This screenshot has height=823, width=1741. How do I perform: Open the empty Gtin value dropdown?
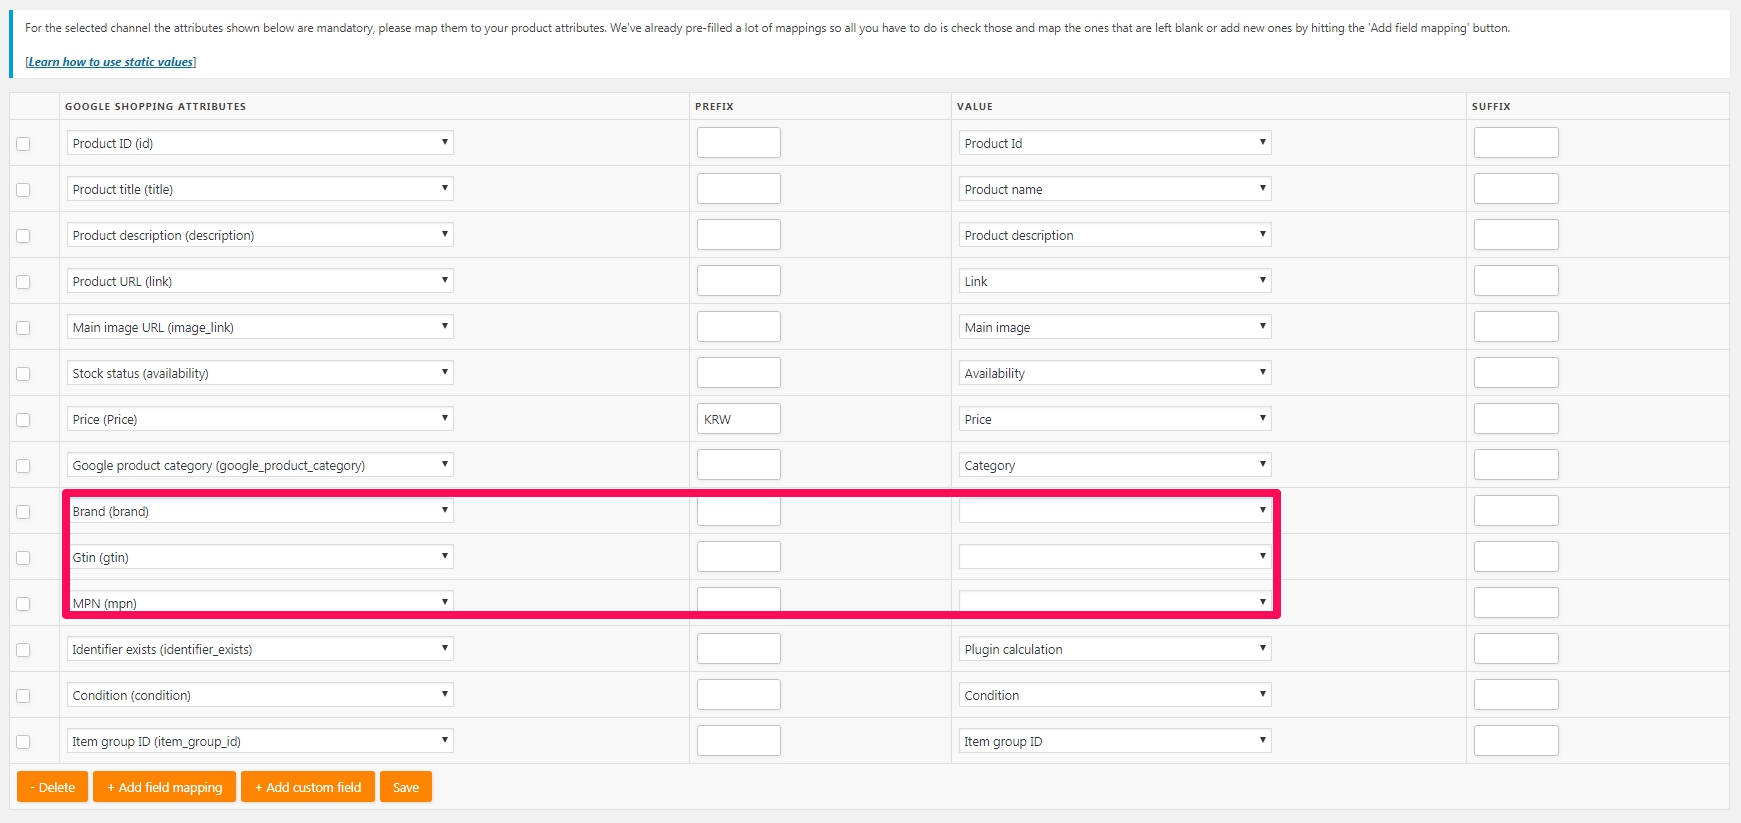[1114, 557]
